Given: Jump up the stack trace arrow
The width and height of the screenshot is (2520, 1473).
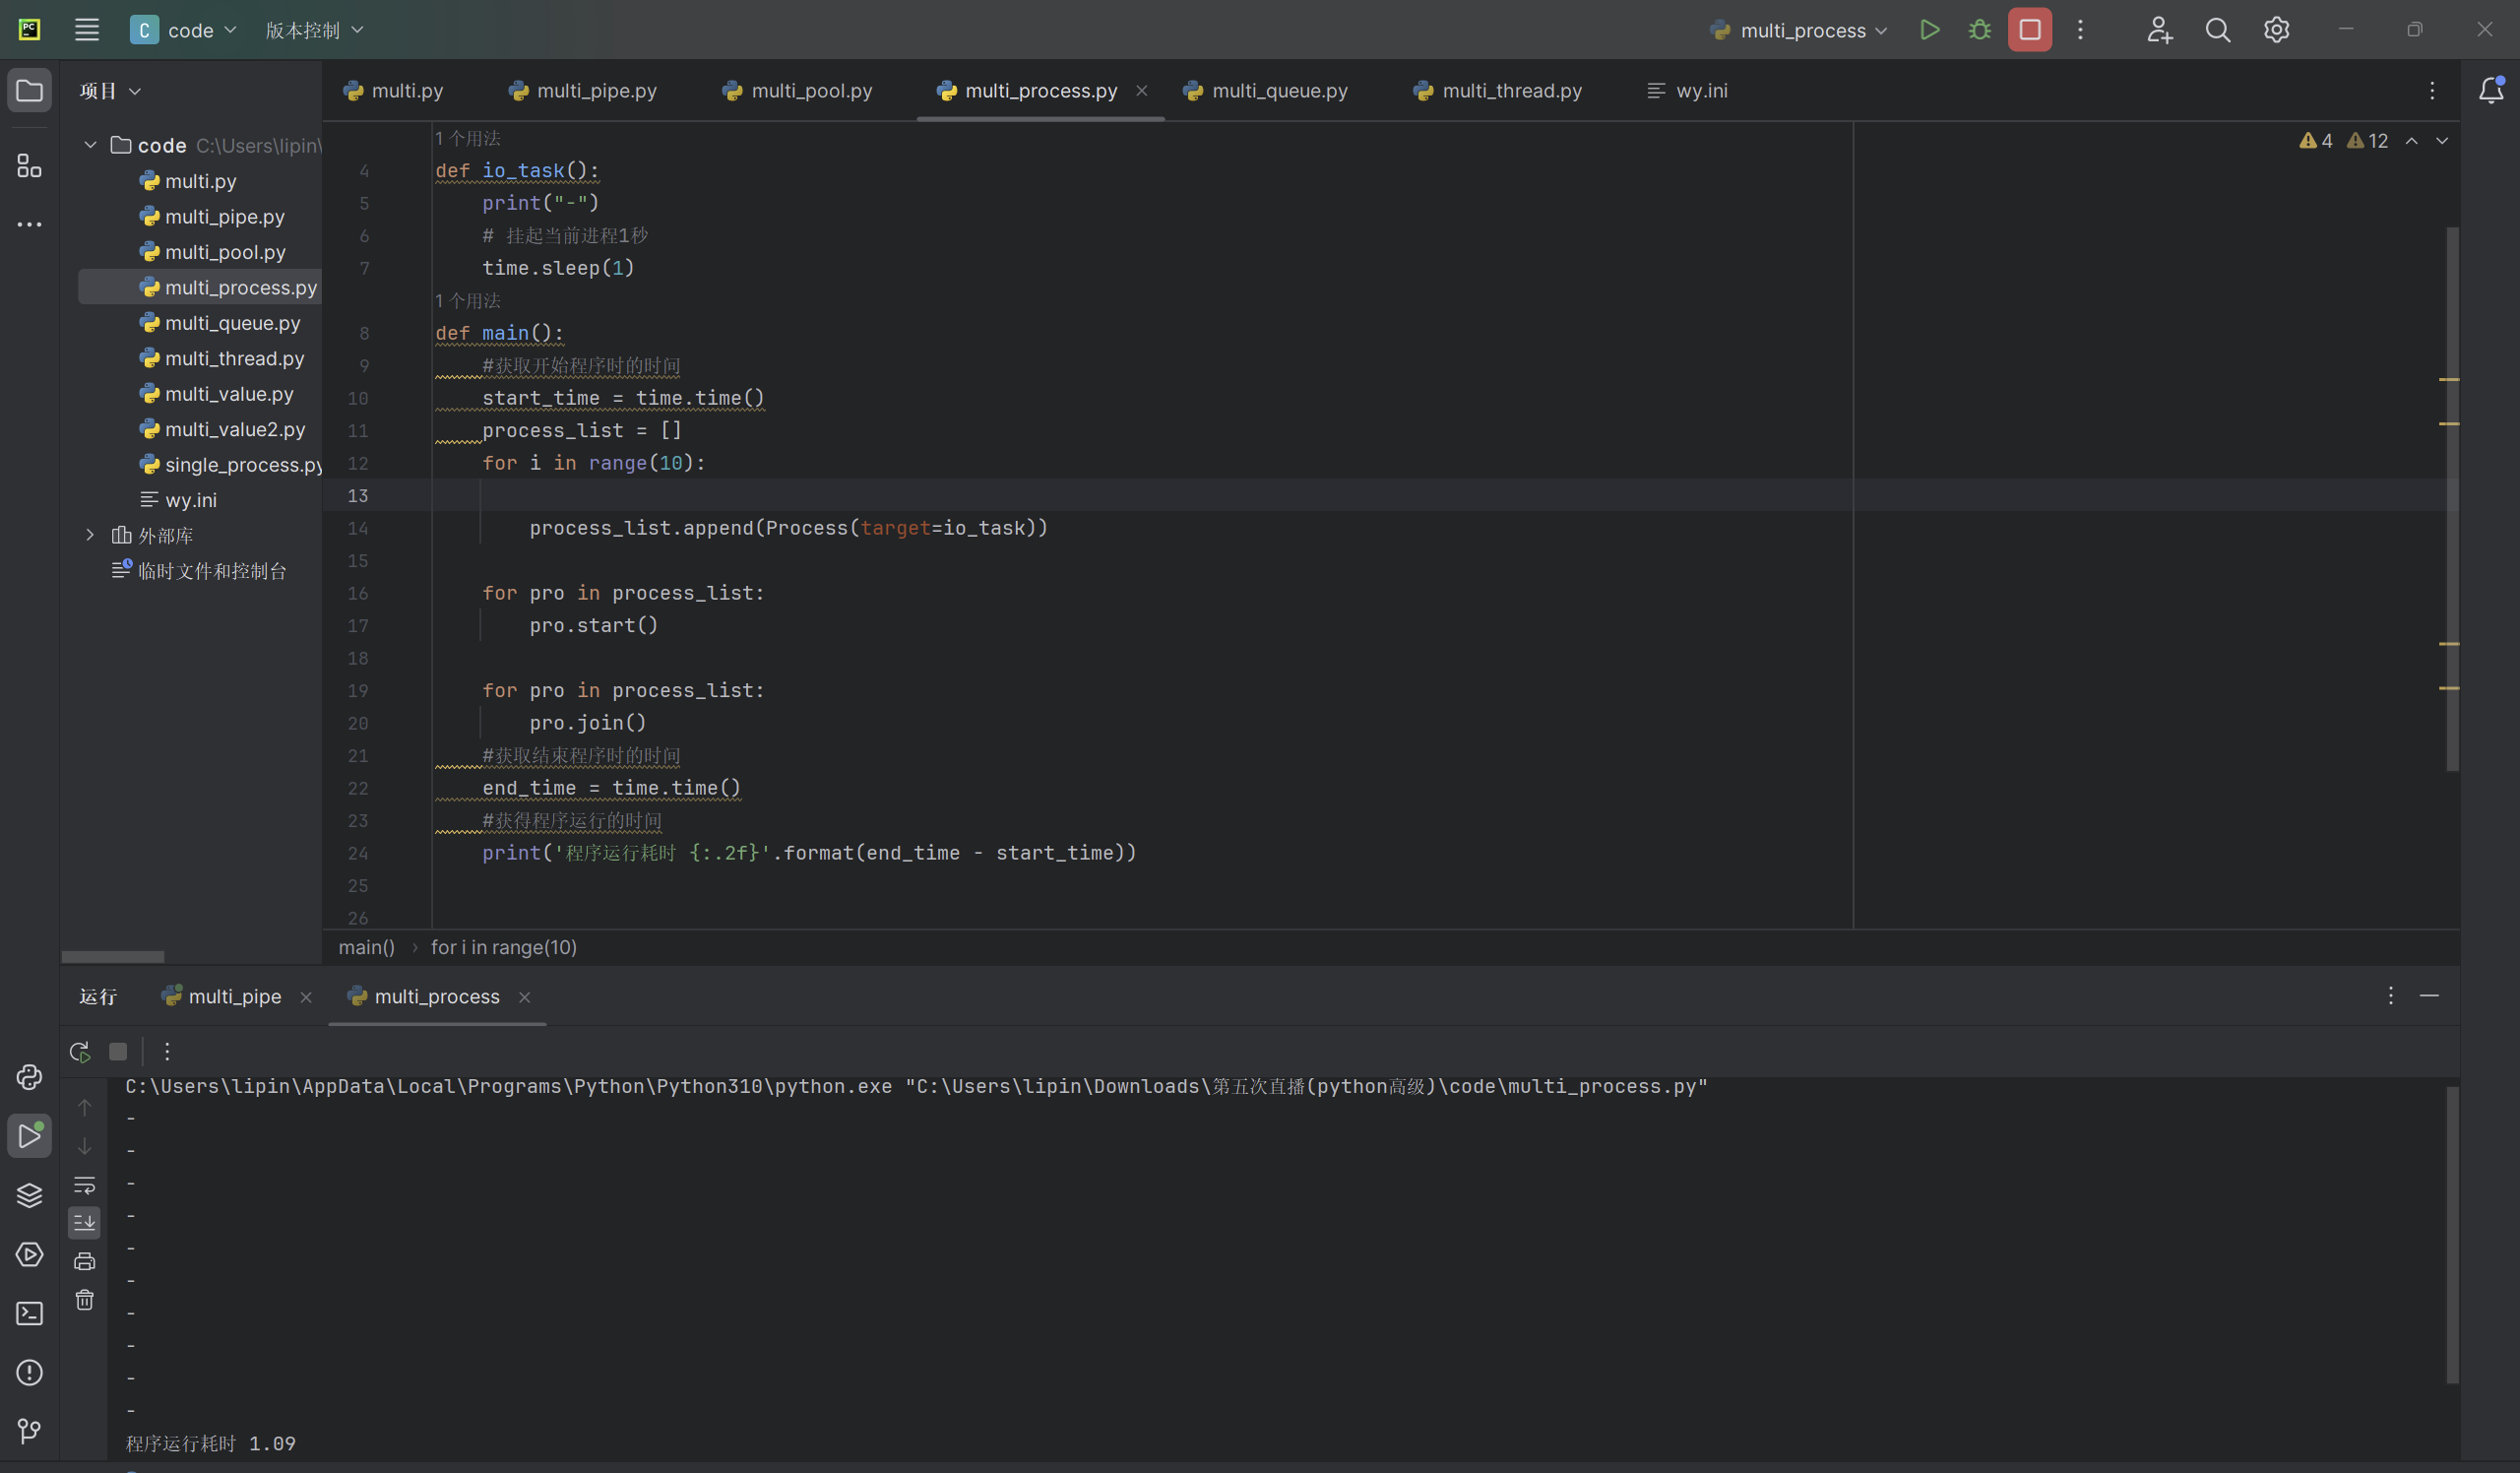Looking at the screenshot, I should coord(85,1107).
